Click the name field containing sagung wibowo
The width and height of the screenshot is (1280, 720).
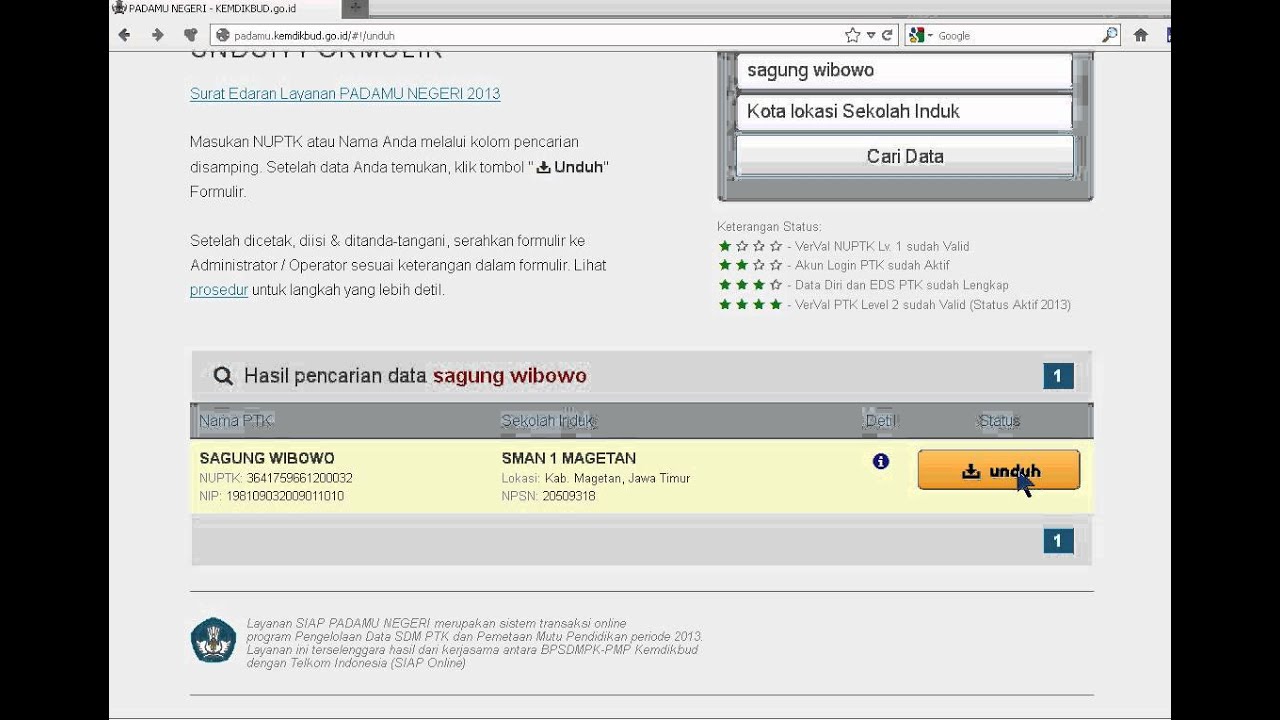click(904, 71)
